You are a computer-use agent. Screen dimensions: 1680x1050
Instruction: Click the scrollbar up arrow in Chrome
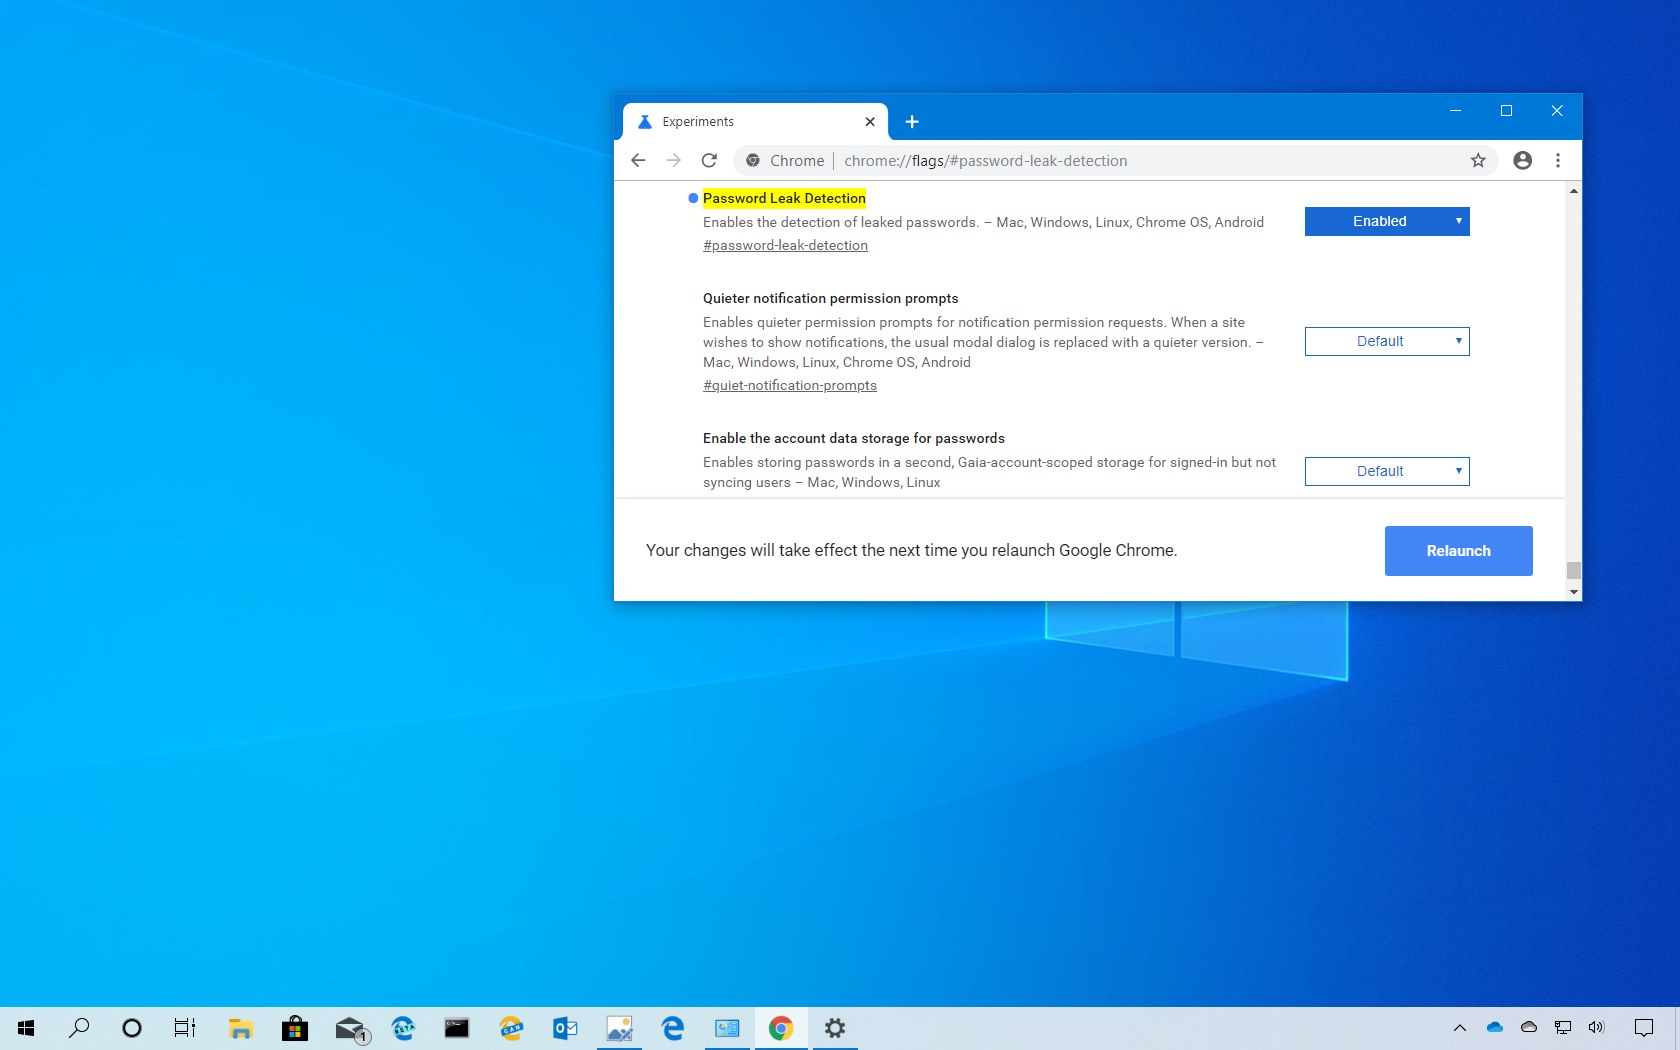point(1574,190)
